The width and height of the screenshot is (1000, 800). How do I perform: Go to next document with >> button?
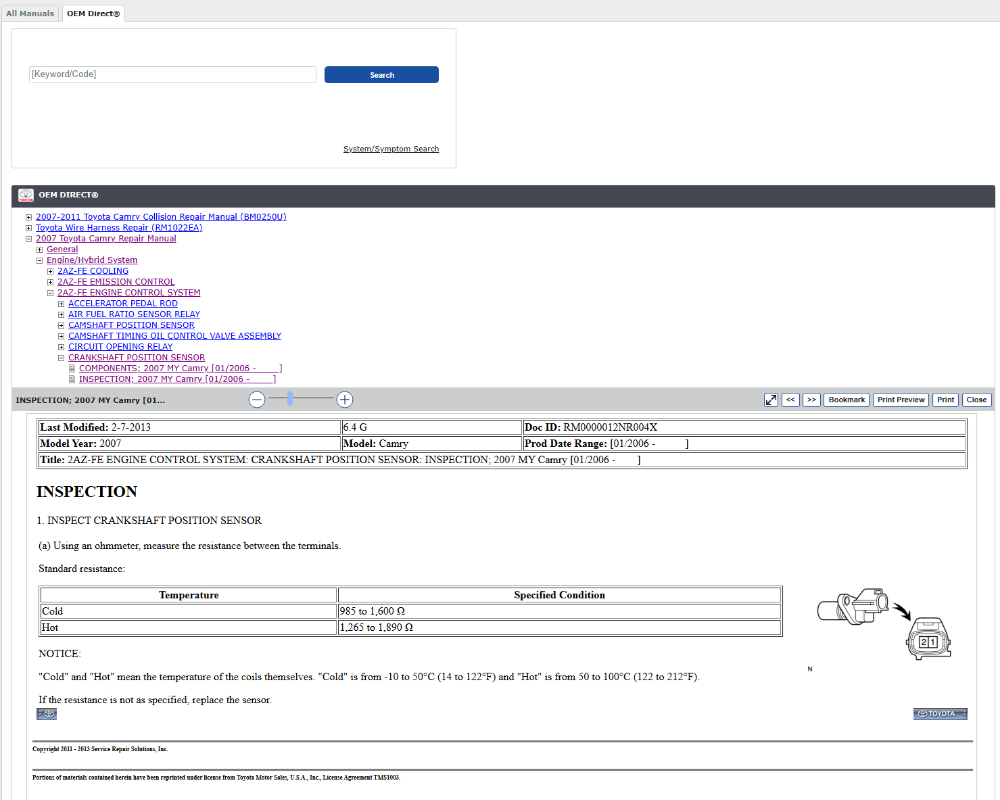point(811,400)
